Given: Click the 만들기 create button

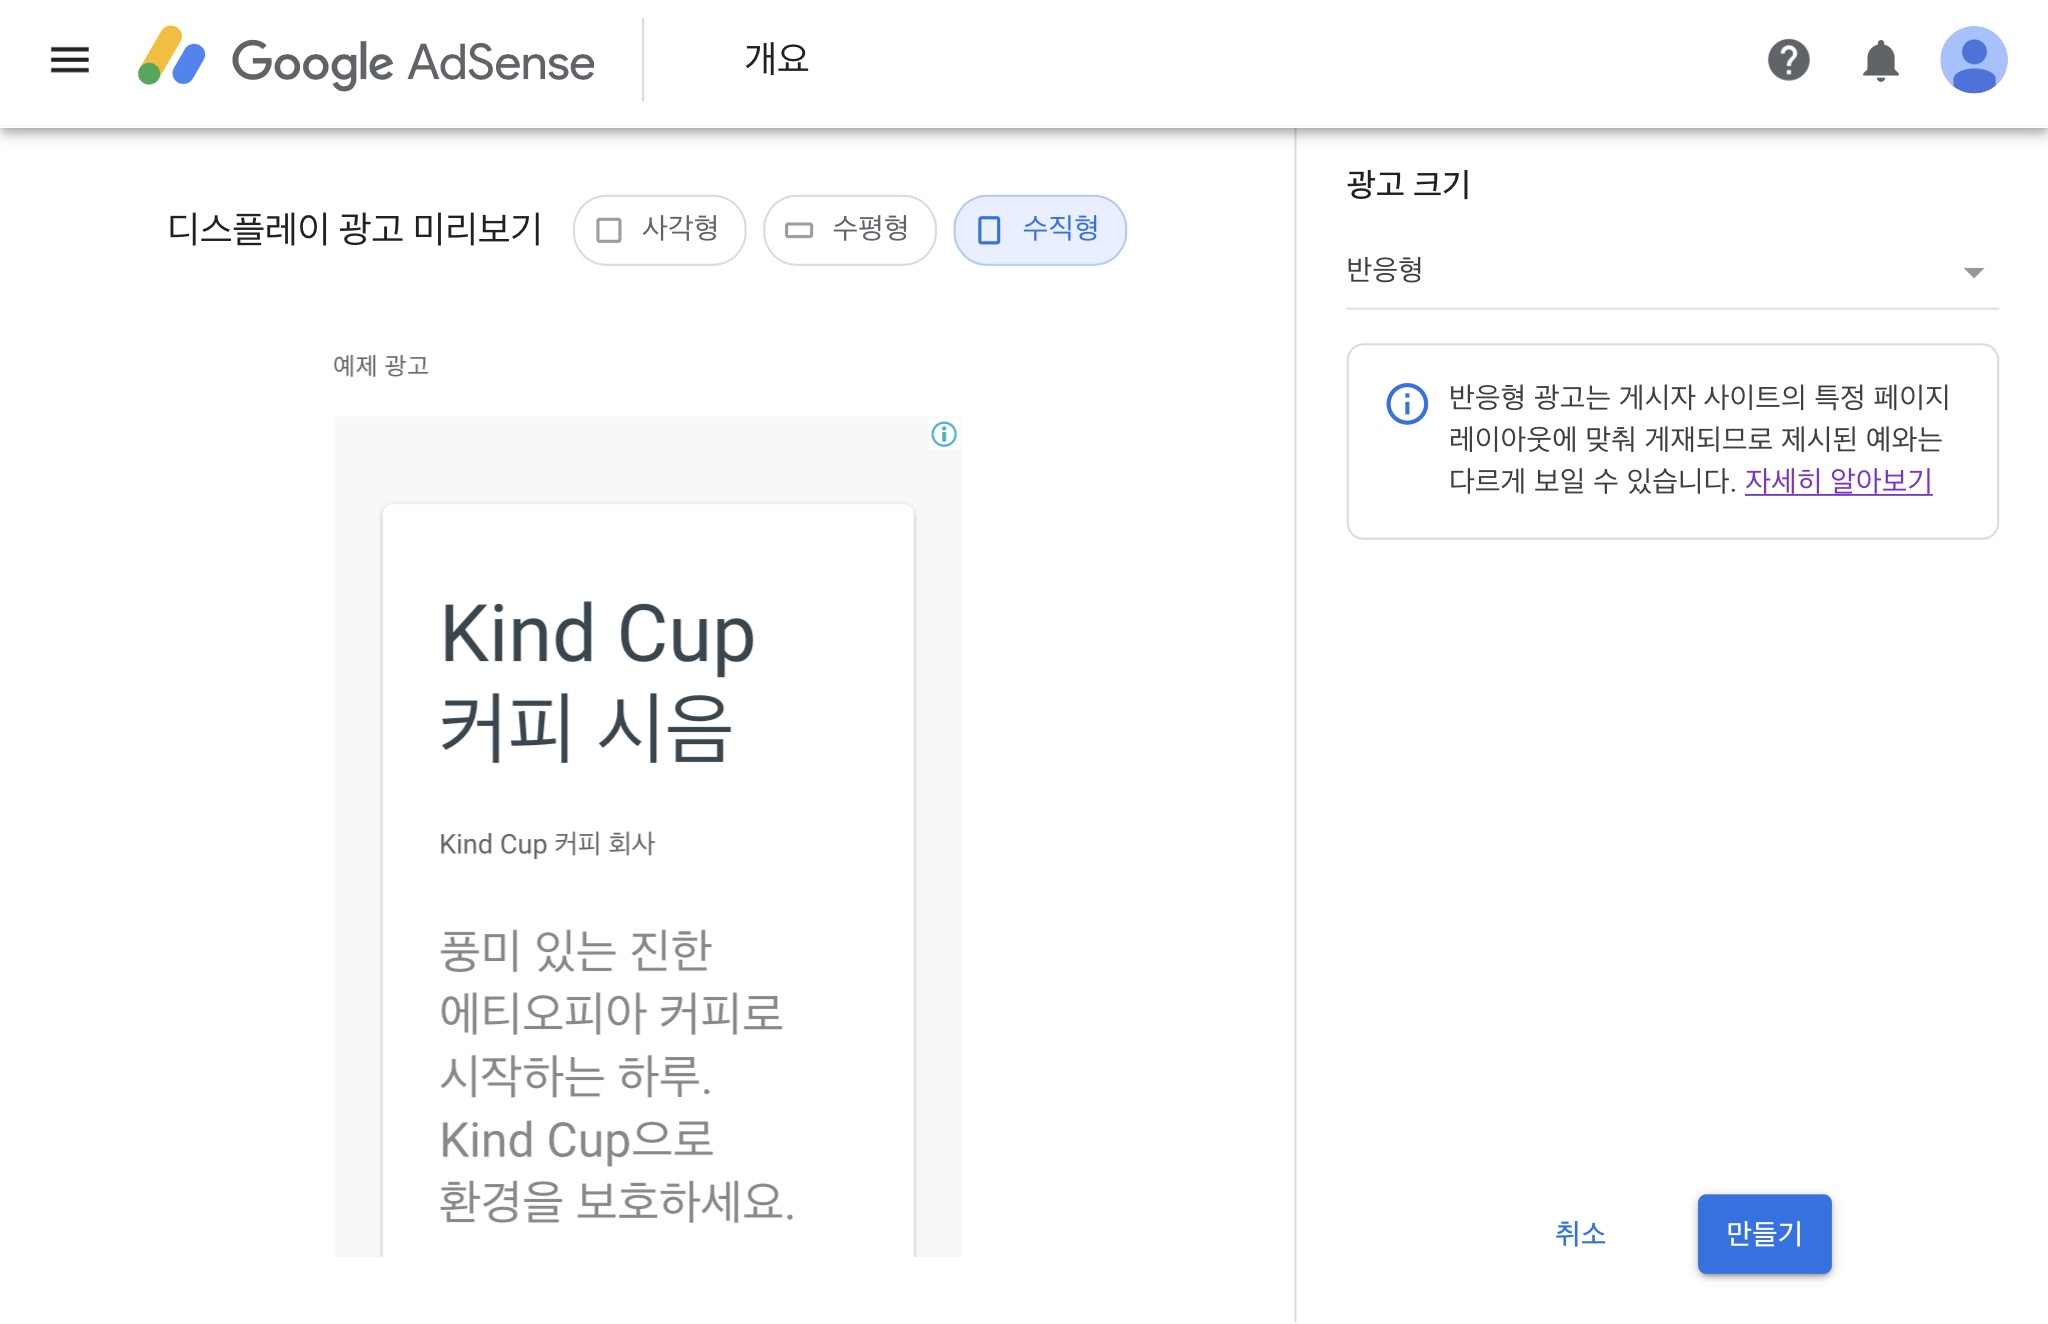Looking at the screenshot, I should coord(1764,1234).
